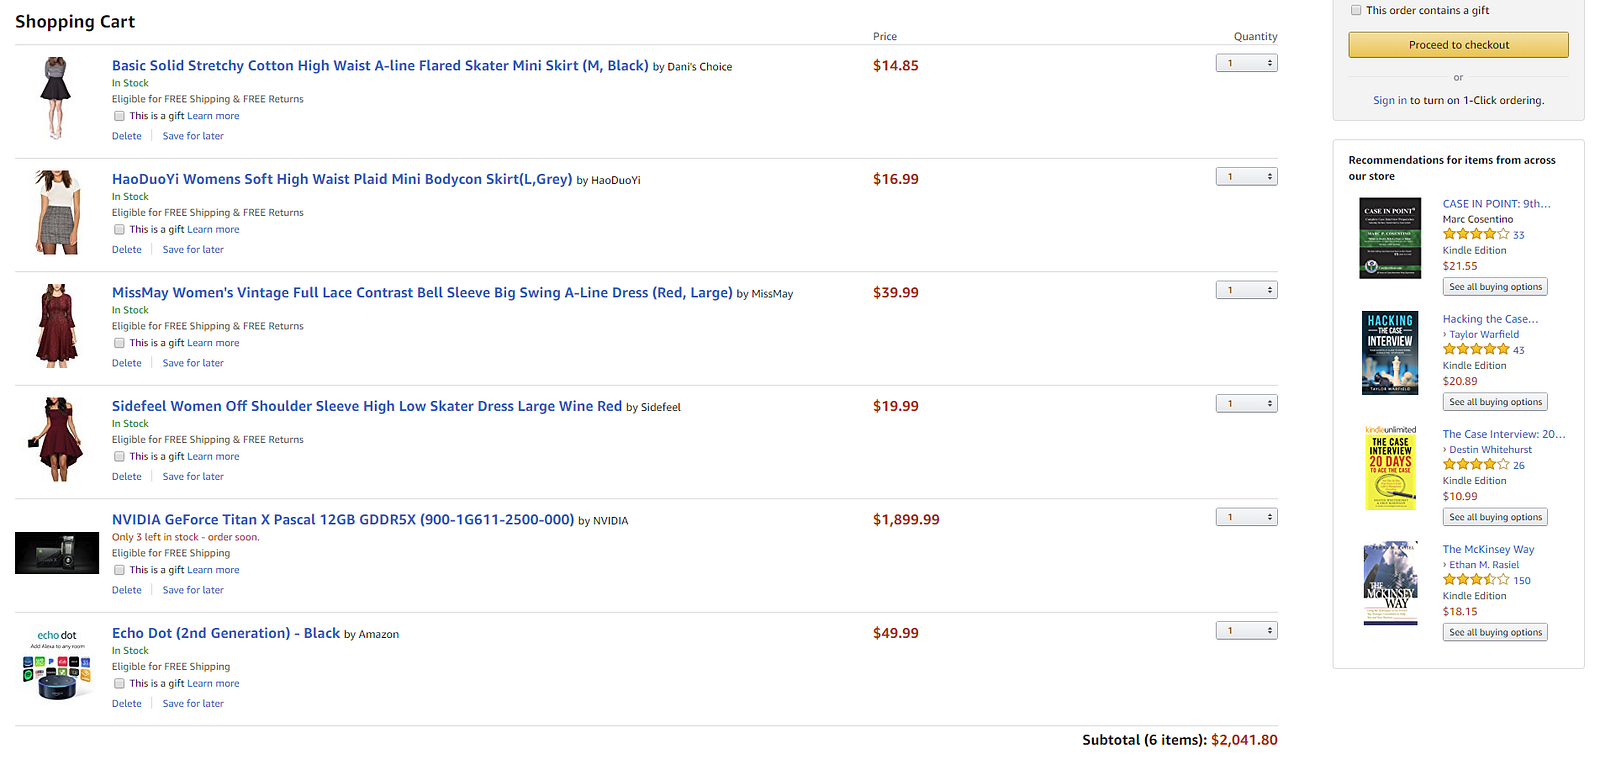Image resolution: width=1600 pixels, height=763 pixels.
Task: Click the star rating for The McKinsey Way
Action: (x=1476, y=580)
